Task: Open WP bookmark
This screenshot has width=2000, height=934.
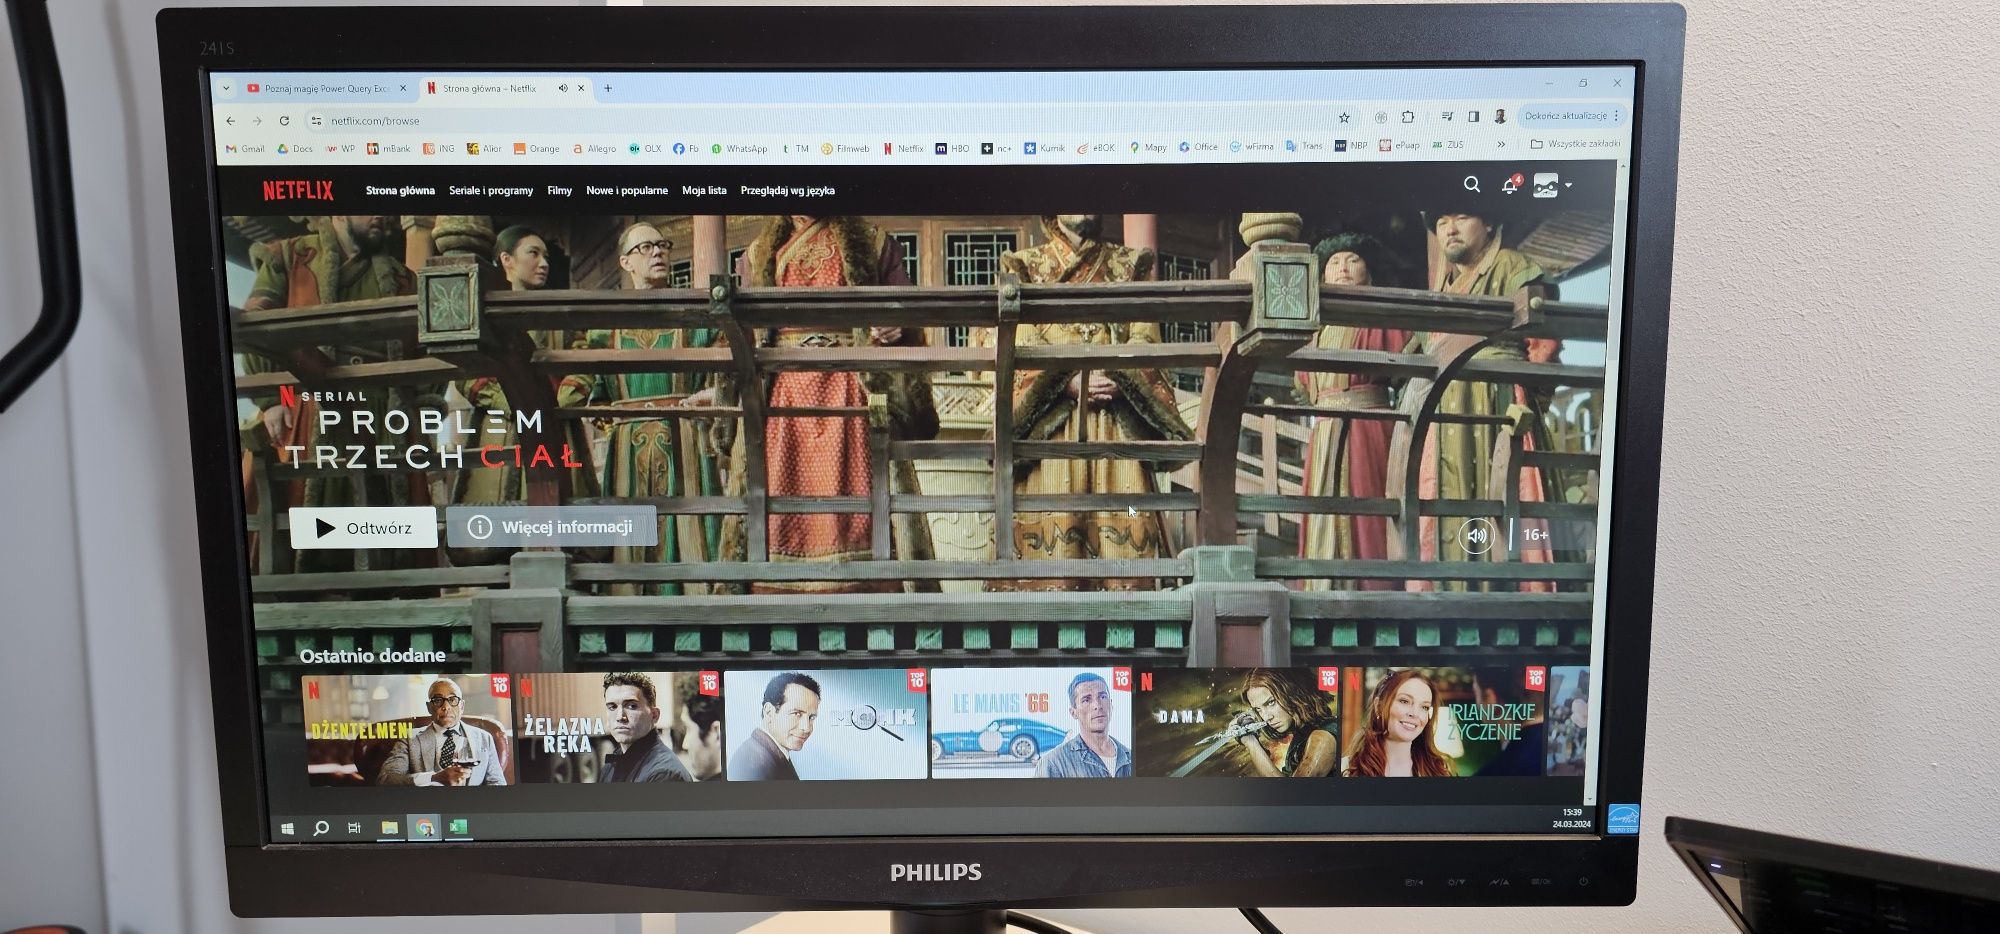Action: point(340,149)
